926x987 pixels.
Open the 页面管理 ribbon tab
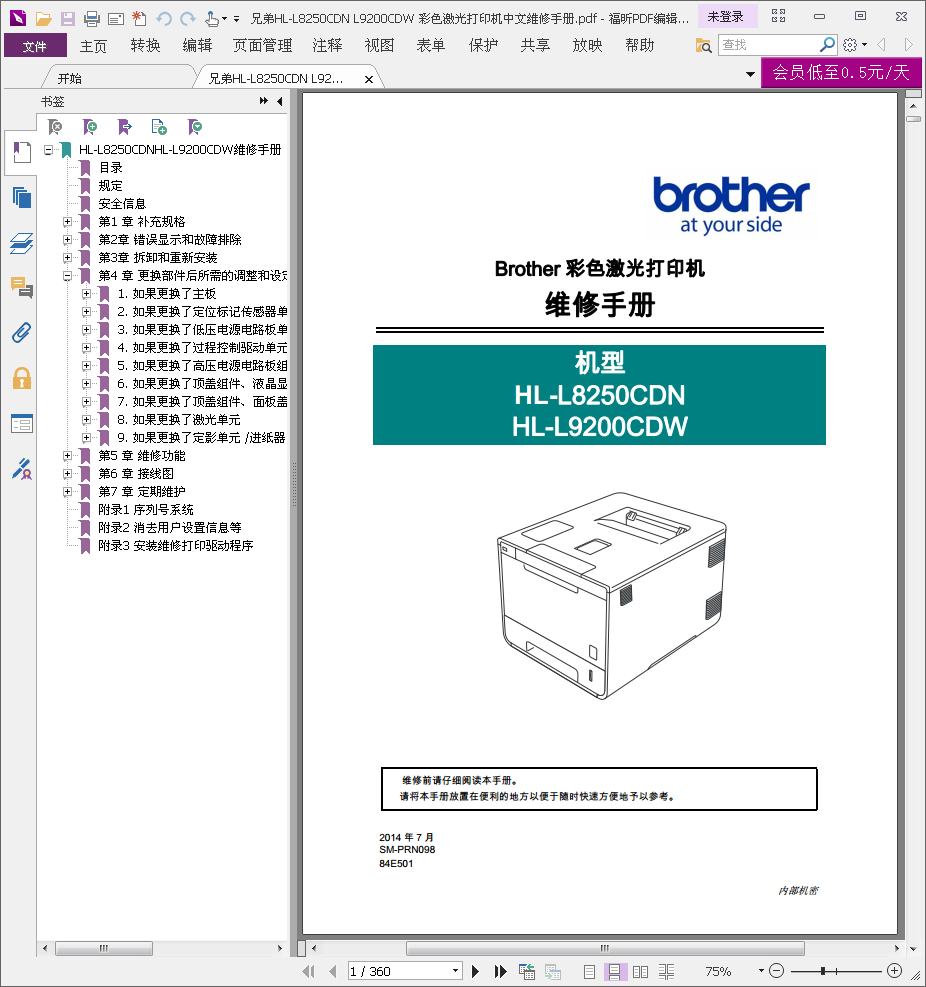pos(263,45)
